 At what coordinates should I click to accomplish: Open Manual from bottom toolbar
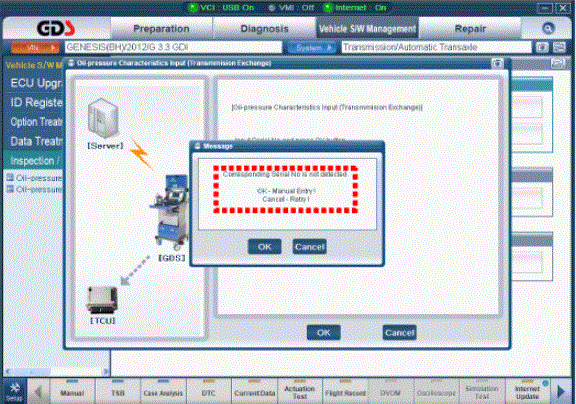click(x=72, y=392)
